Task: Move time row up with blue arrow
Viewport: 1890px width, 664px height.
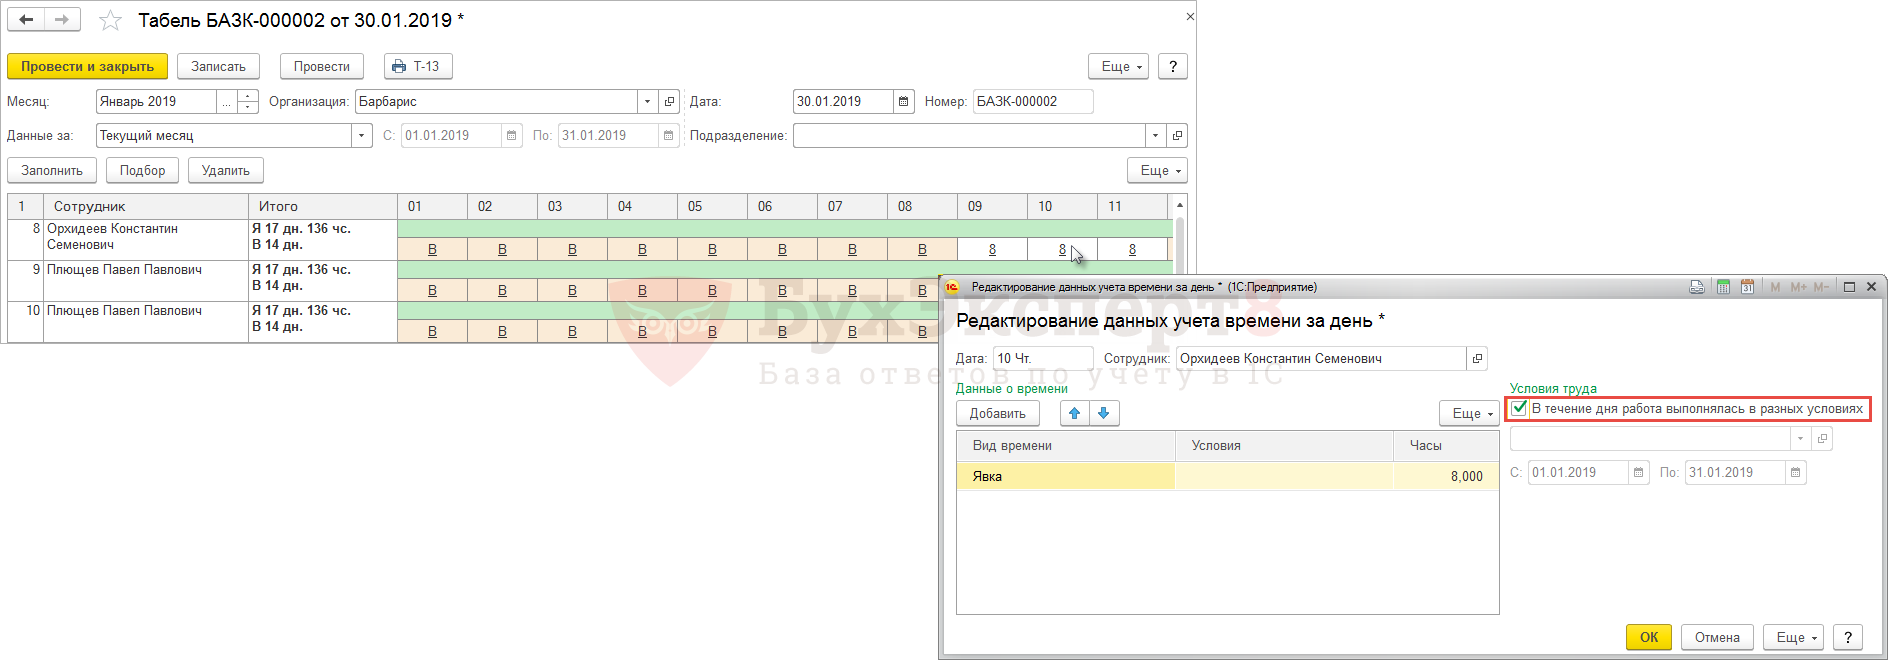Action: (1075, 413)
